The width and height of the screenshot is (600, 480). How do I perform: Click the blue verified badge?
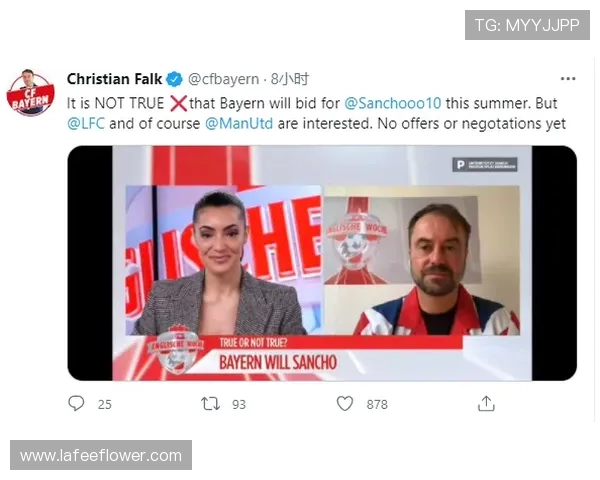[174, 79]
